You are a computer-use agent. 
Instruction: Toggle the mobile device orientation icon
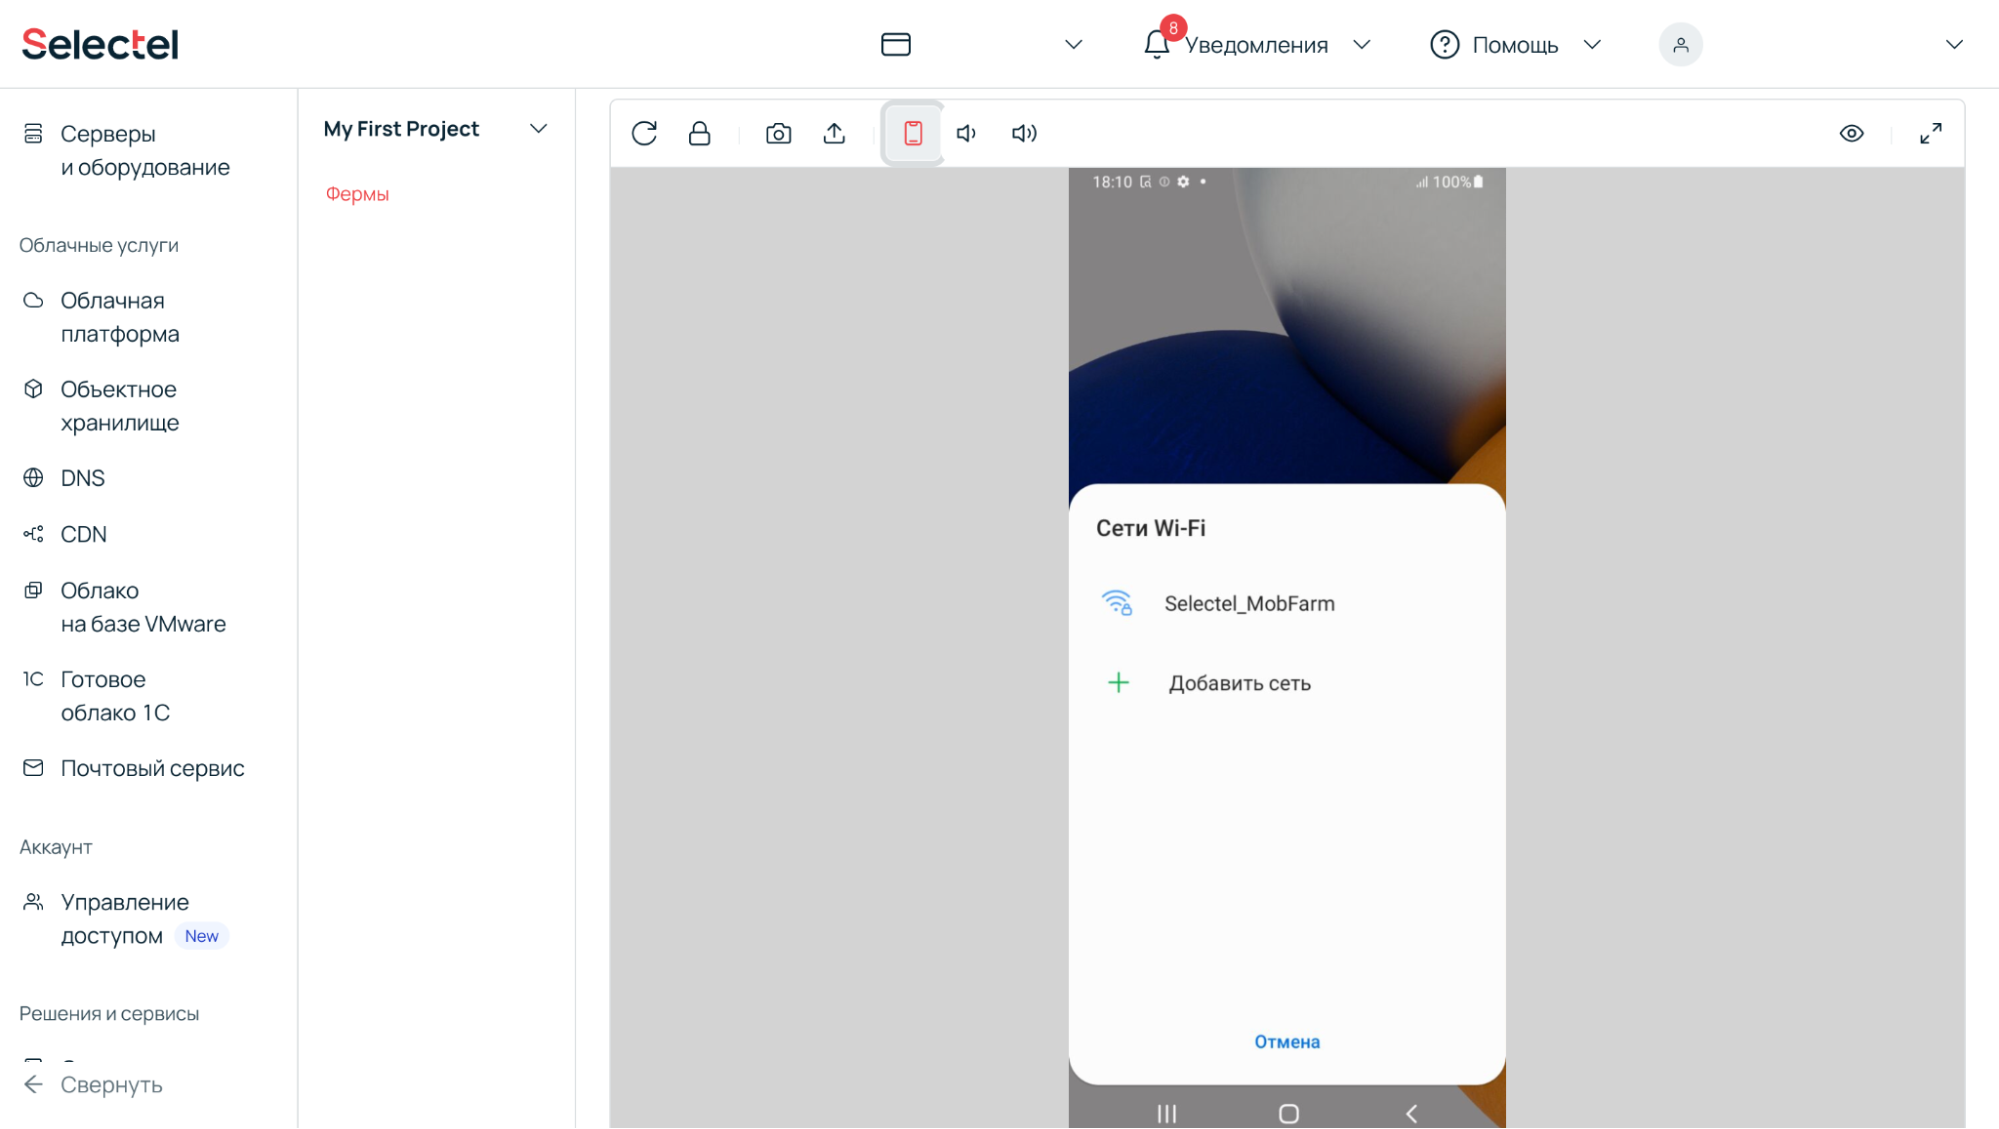pos(913,132)
